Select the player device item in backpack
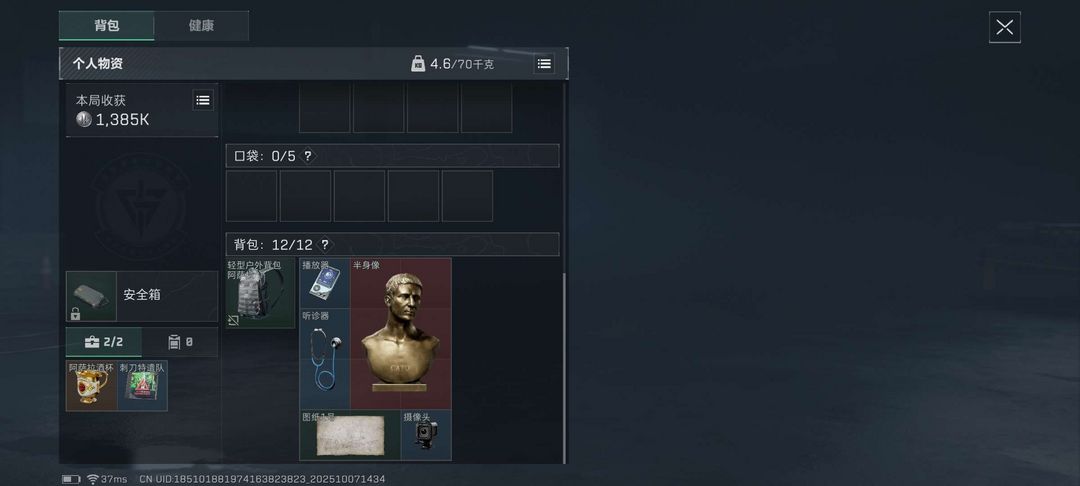Screen dimensions: 1080x486 324,283
